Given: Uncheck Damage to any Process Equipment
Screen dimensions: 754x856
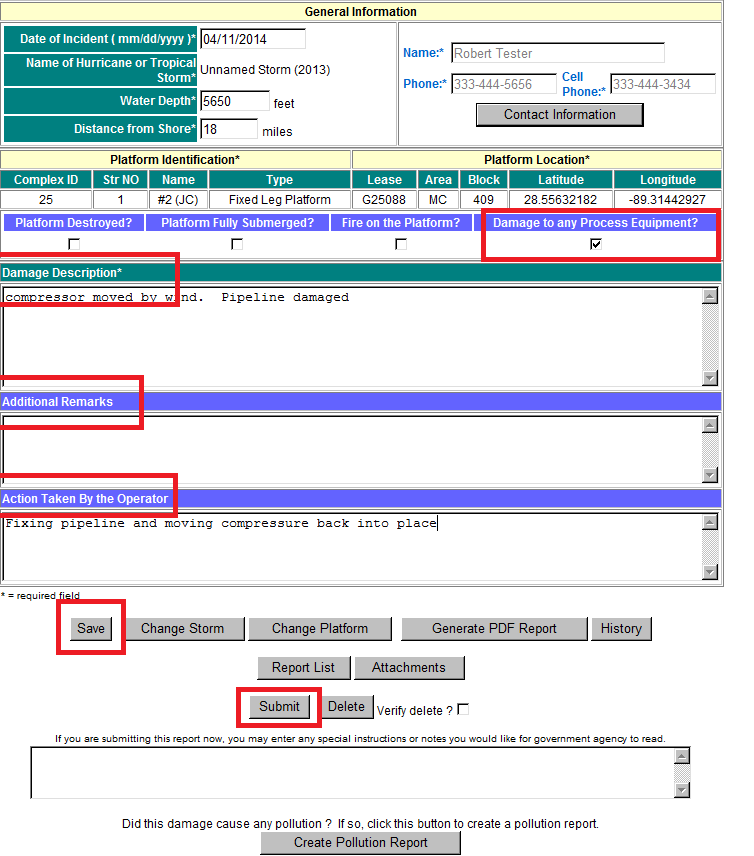Looking at the screenshot, I should coord(596,244).
